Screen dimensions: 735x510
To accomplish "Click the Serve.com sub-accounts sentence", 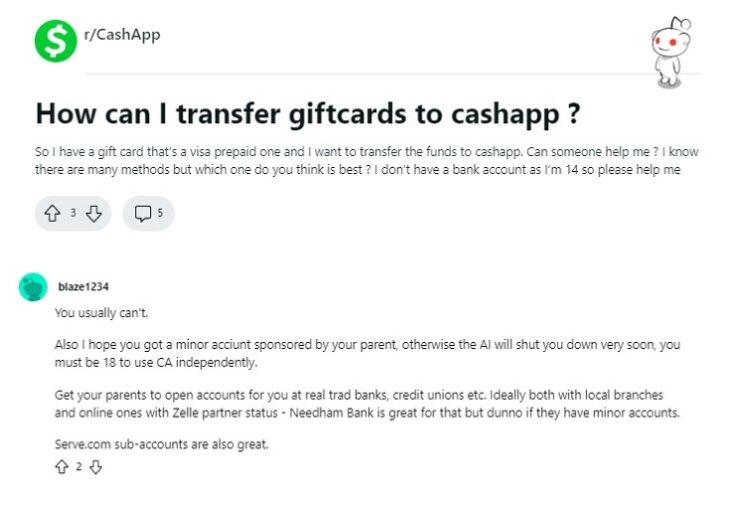I will [161, 444].
